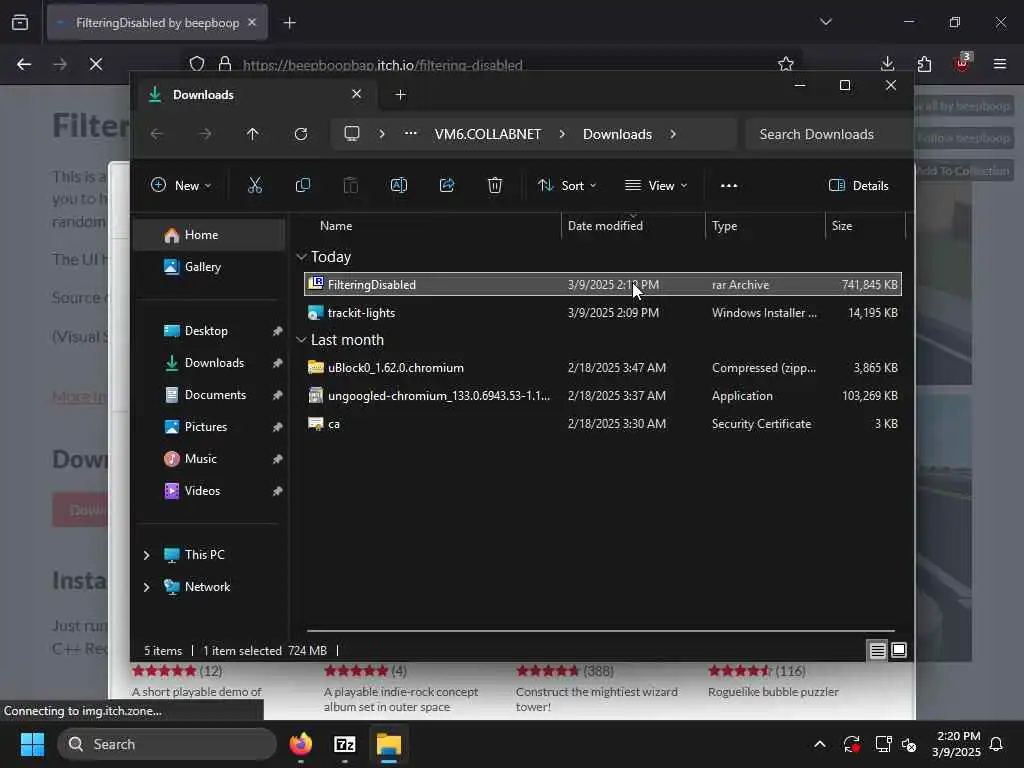Switch to large thumbnails view in status bar
1024x768 pixels.
[899, 650]
